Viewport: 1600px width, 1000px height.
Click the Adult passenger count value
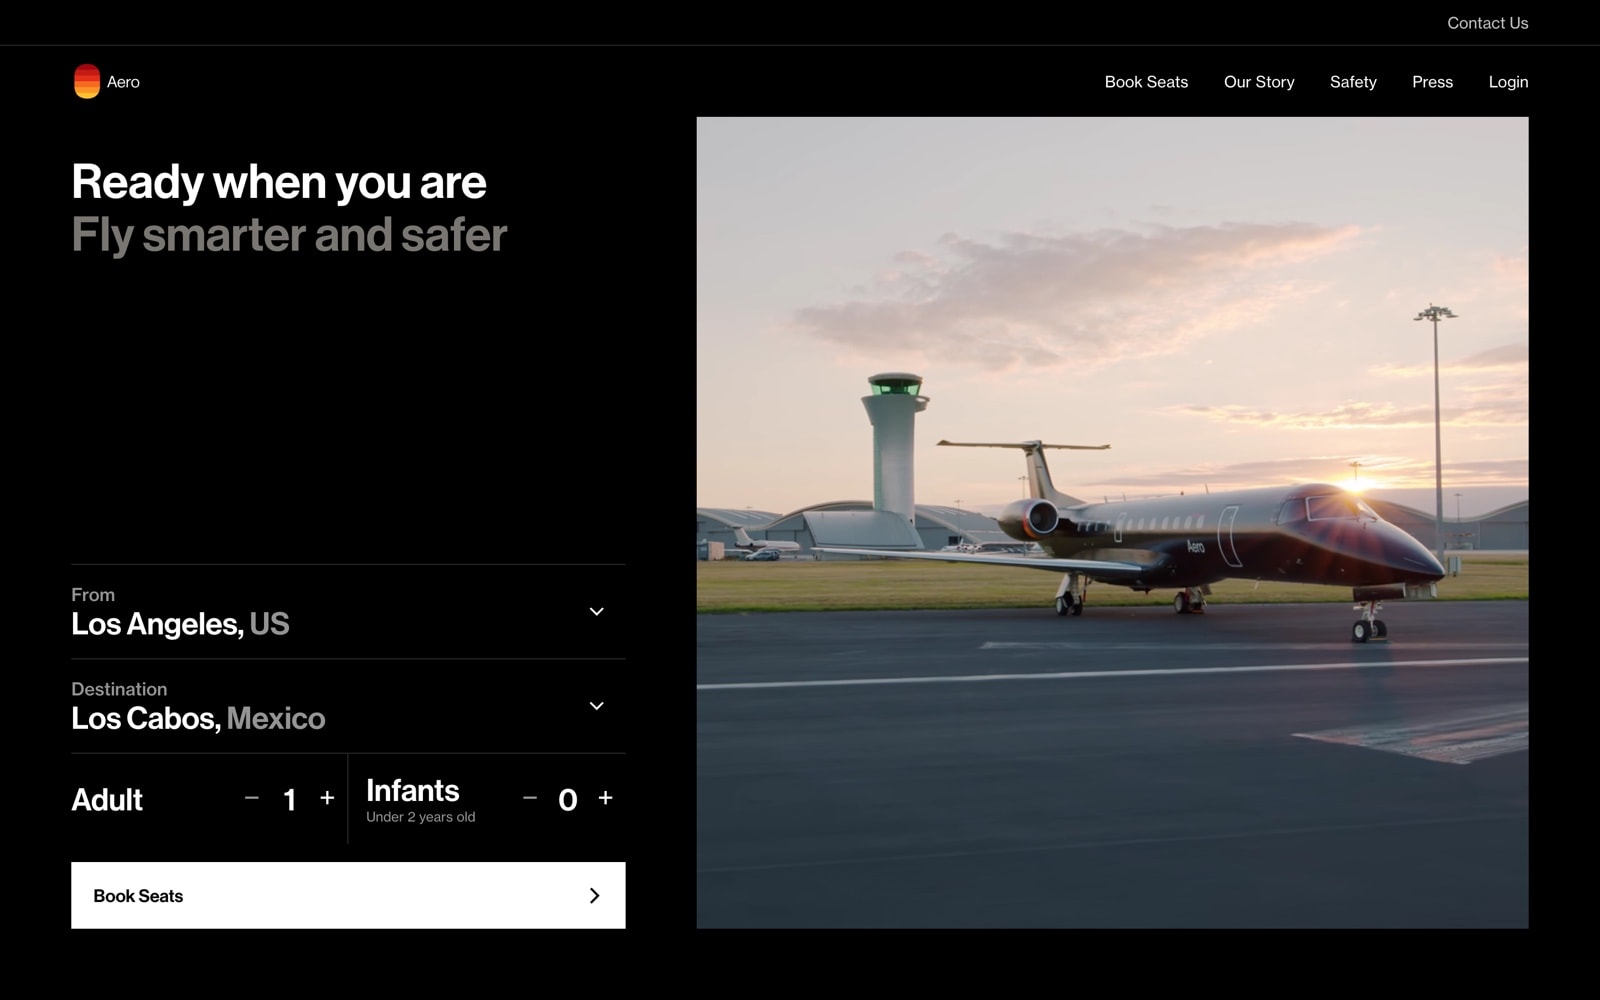[290, 800]
